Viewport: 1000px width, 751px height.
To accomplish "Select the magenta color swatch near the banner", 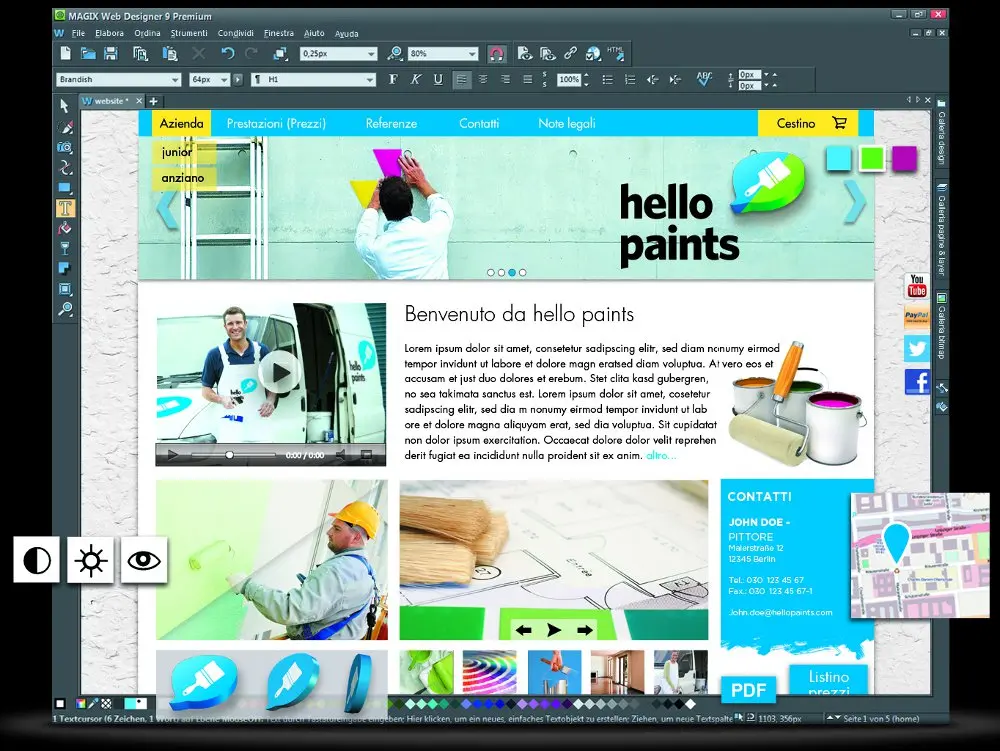I will (x=903, y=157).
